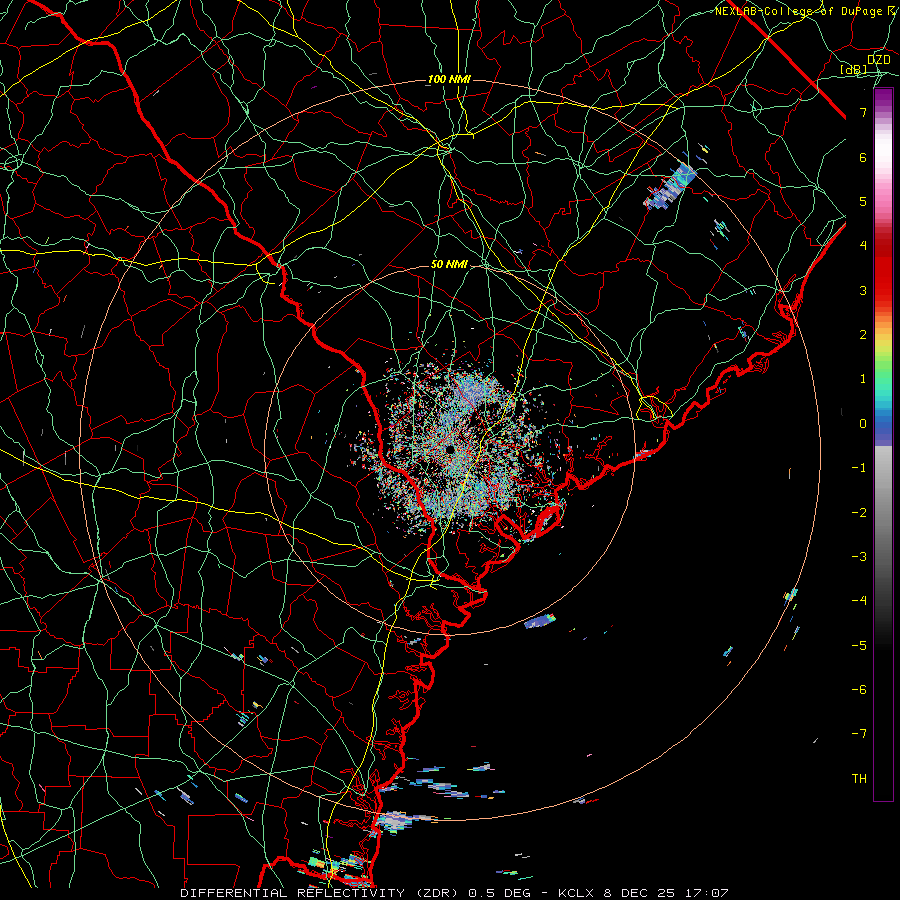Click the 0 value on the scale
The height and width of the screenshot is (900, 900).
click(x=863, y=424)
